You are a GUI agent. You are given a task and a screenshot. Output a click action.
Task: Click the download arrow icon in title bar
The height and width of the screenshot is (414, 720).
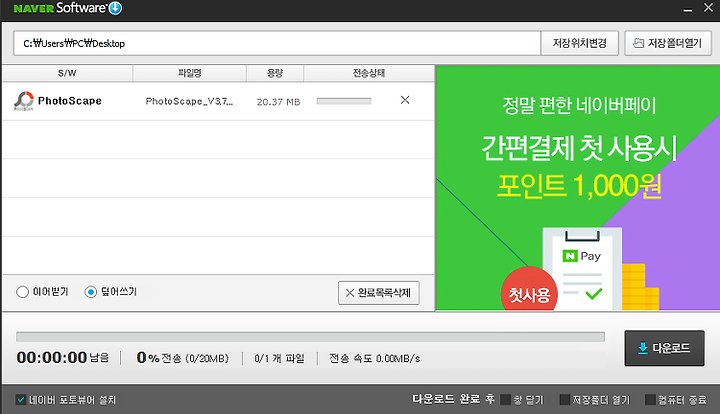[x=115, y=8]
